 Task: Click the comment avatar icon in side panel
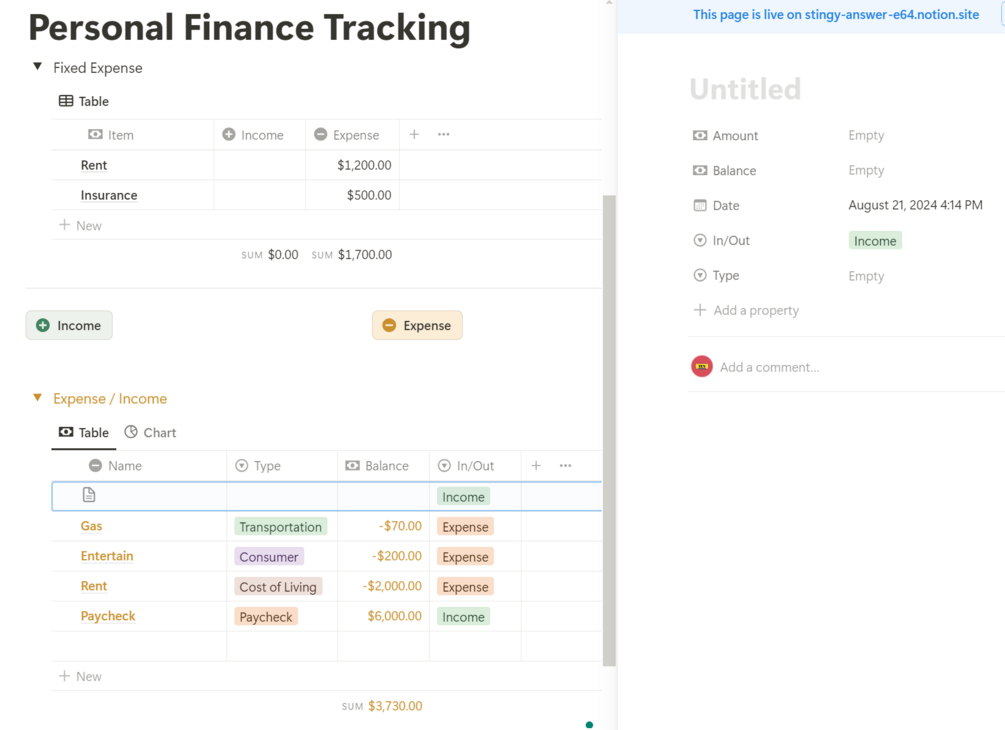click(x=701, y=366)
